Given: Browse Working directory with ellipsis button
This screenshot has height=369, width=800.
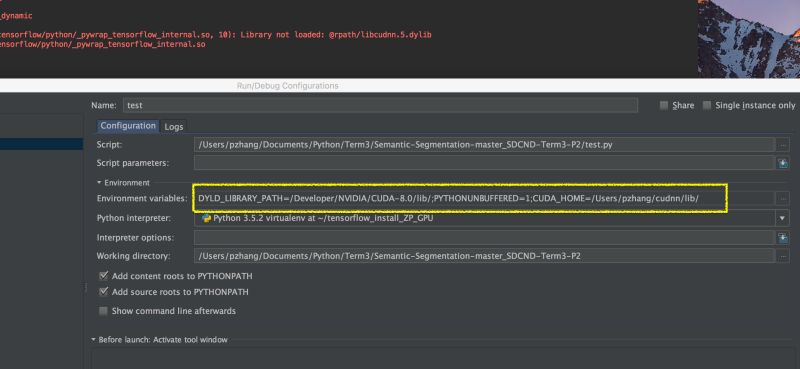Looking at the screenshot, I should [783, 256].
